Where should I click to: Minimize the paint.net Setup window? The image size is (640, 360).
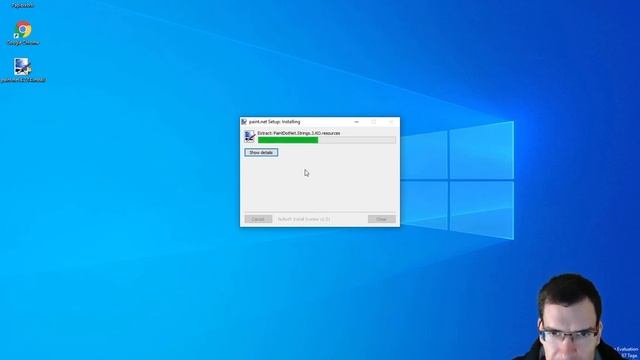tap(356, 122)
